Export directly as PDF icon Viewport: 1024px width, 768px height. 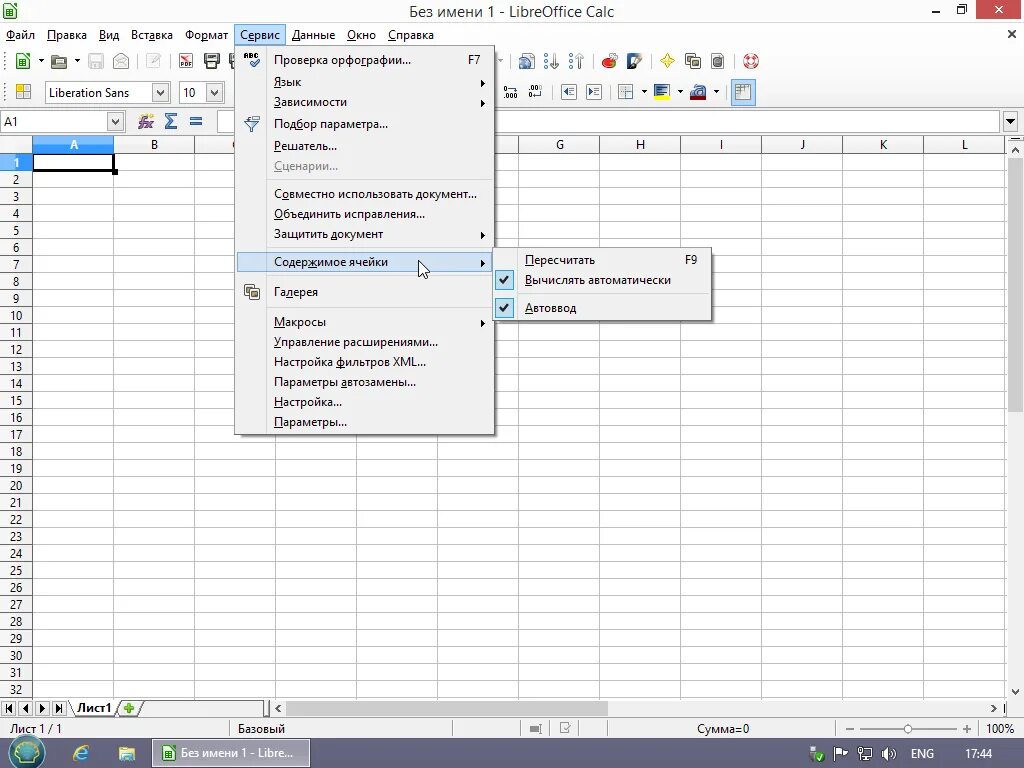click(x=186, y=61)
